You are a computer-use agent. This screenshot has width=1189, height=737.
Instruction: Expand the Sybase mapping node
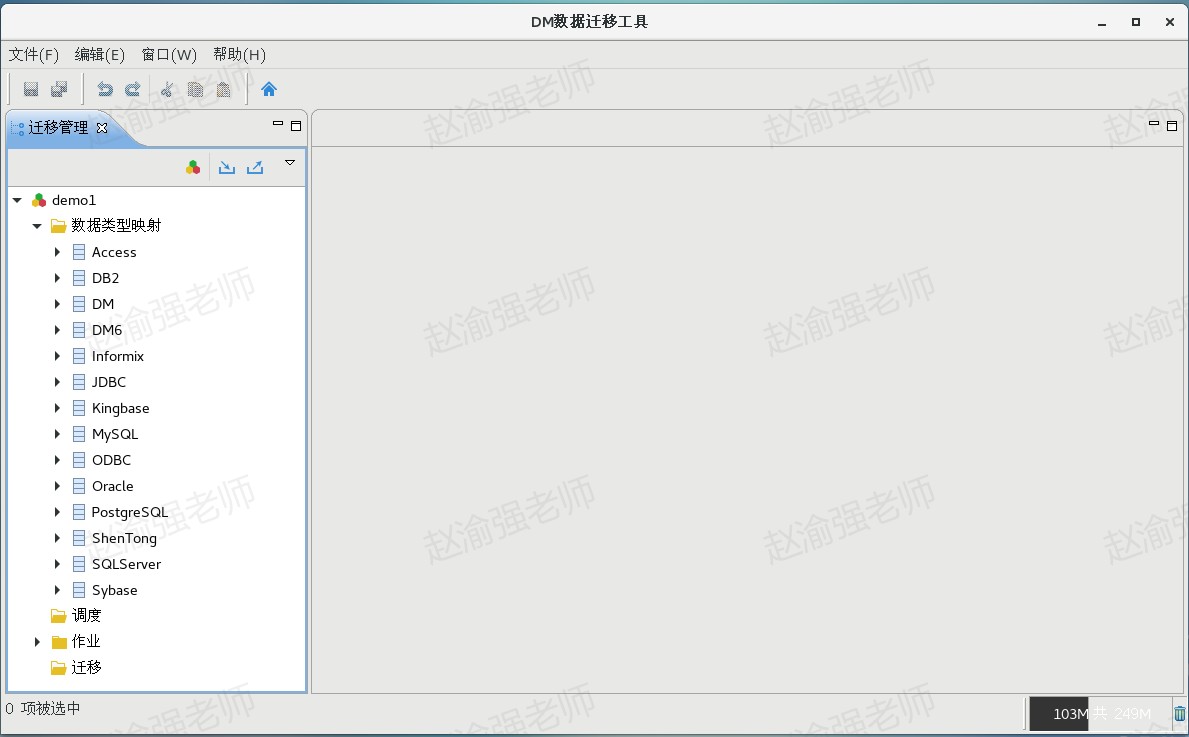point(57,590)
